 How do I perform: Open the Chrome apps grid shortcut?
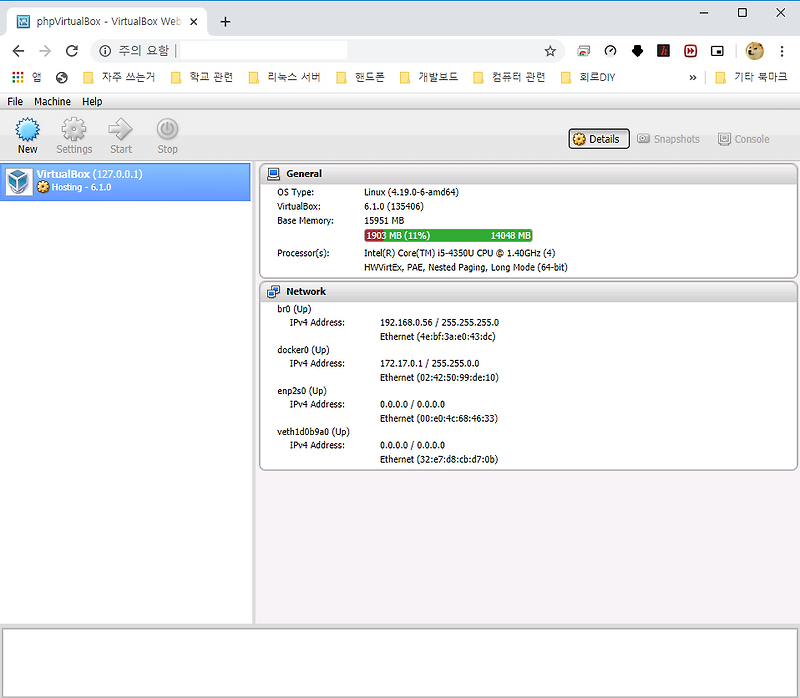(18, 77)
